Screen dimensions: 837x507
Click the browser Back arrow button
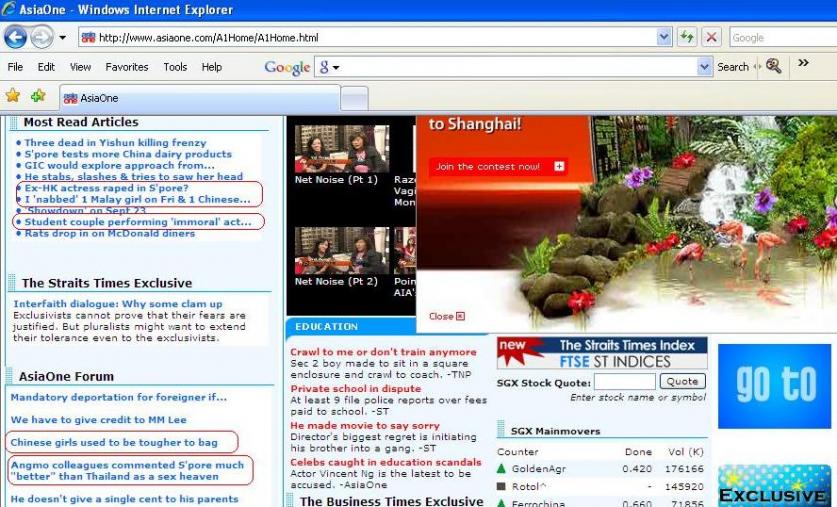pos(15,37)
